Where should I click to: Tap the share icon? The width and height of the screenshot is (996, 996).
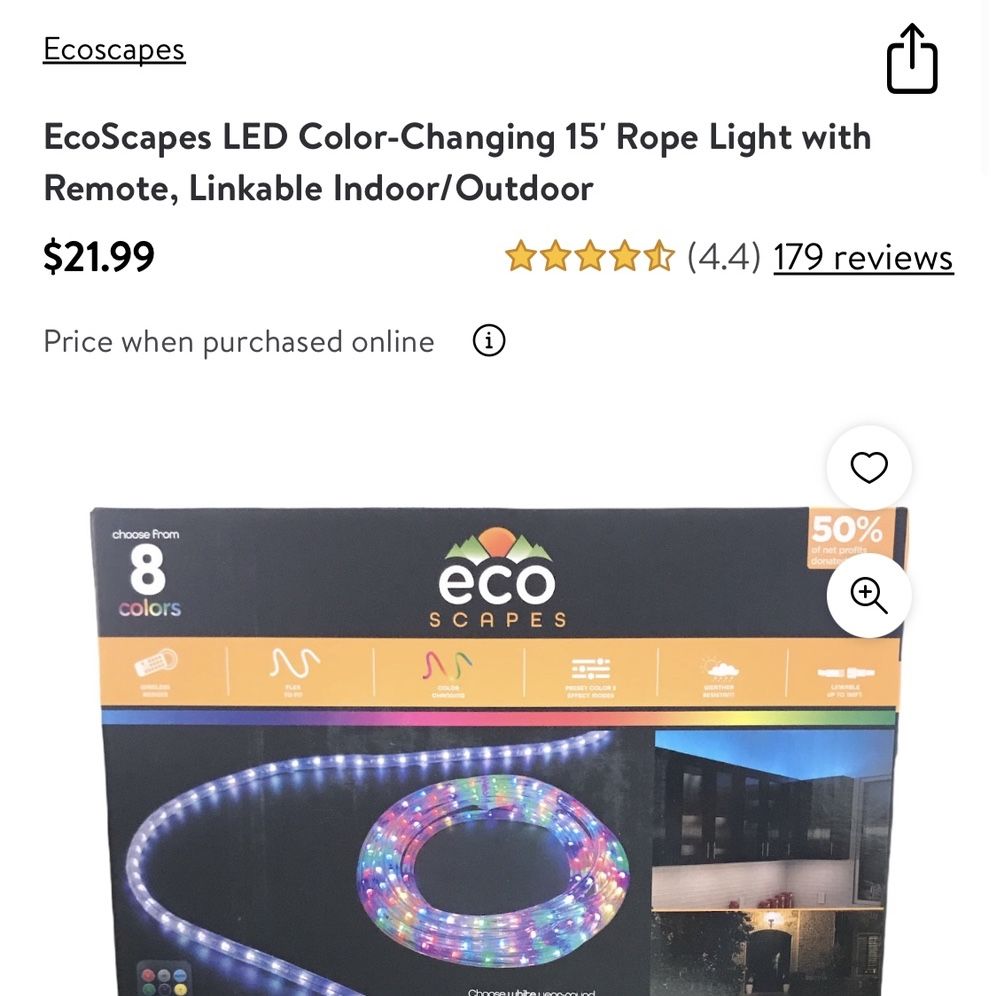coord(912,58)
